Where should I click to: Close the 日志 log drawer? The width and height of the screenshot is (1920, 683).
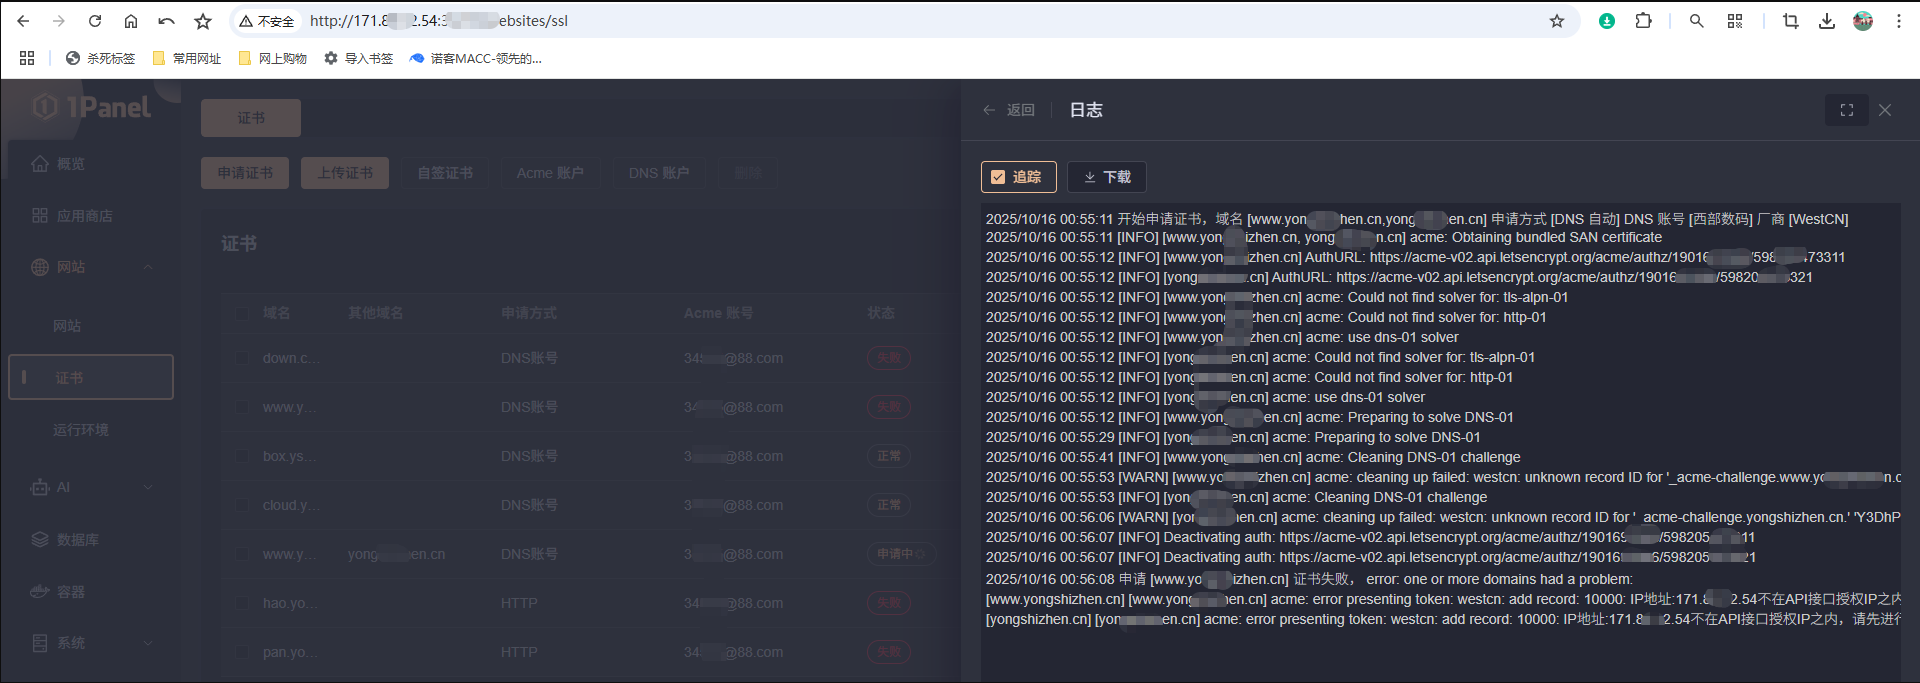(x=1884, y=110)
